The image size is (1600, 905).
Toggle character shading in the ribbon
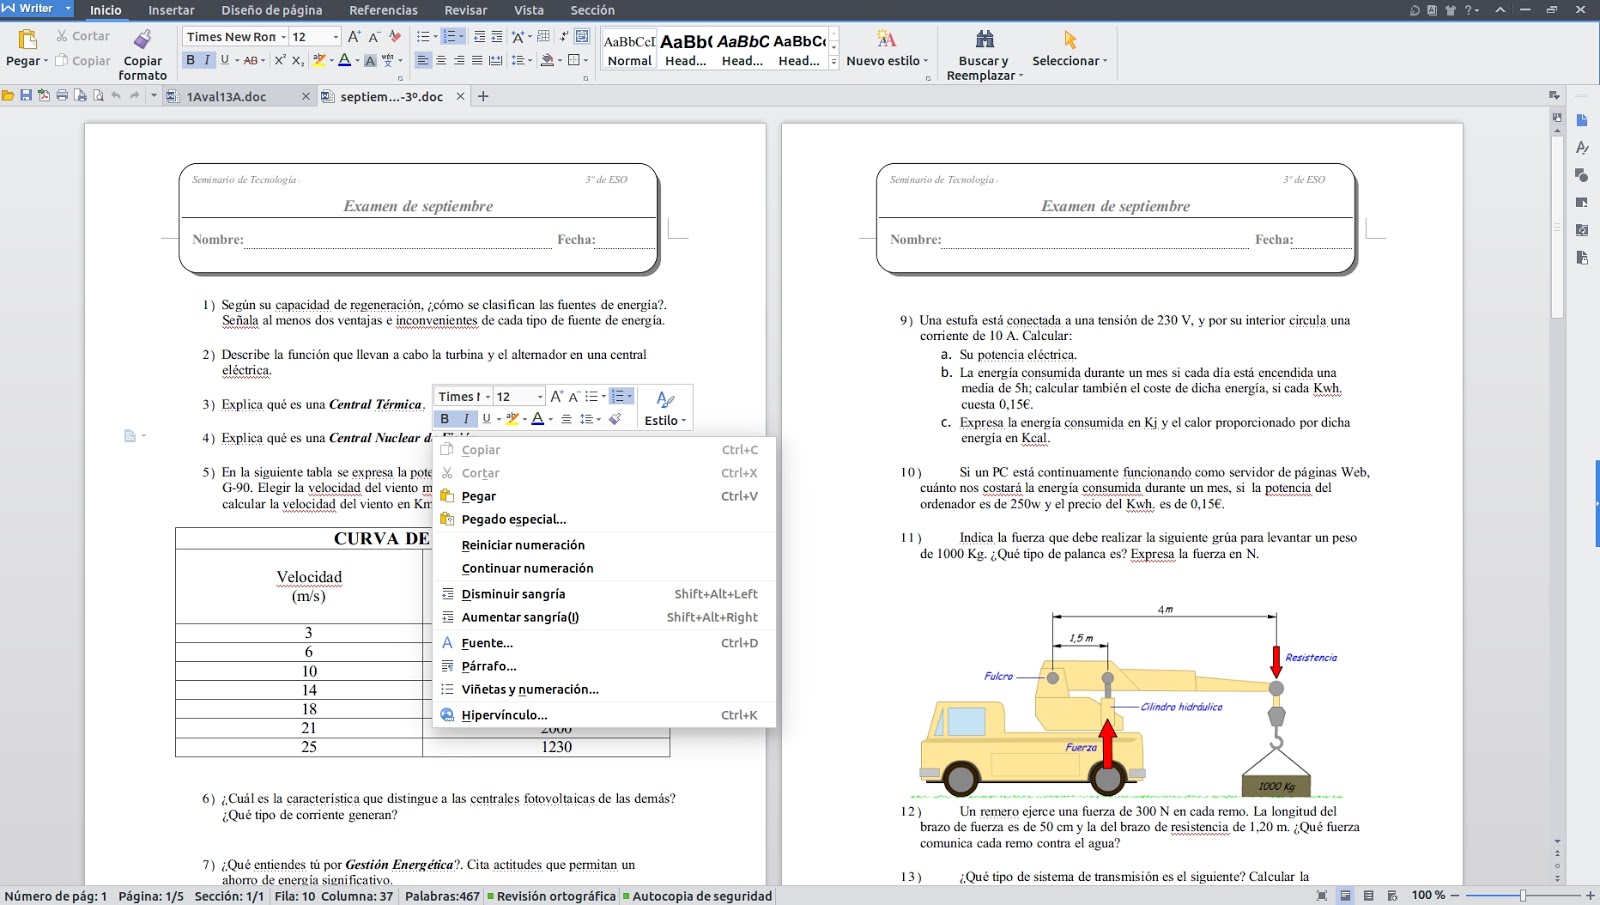point(370,60)
